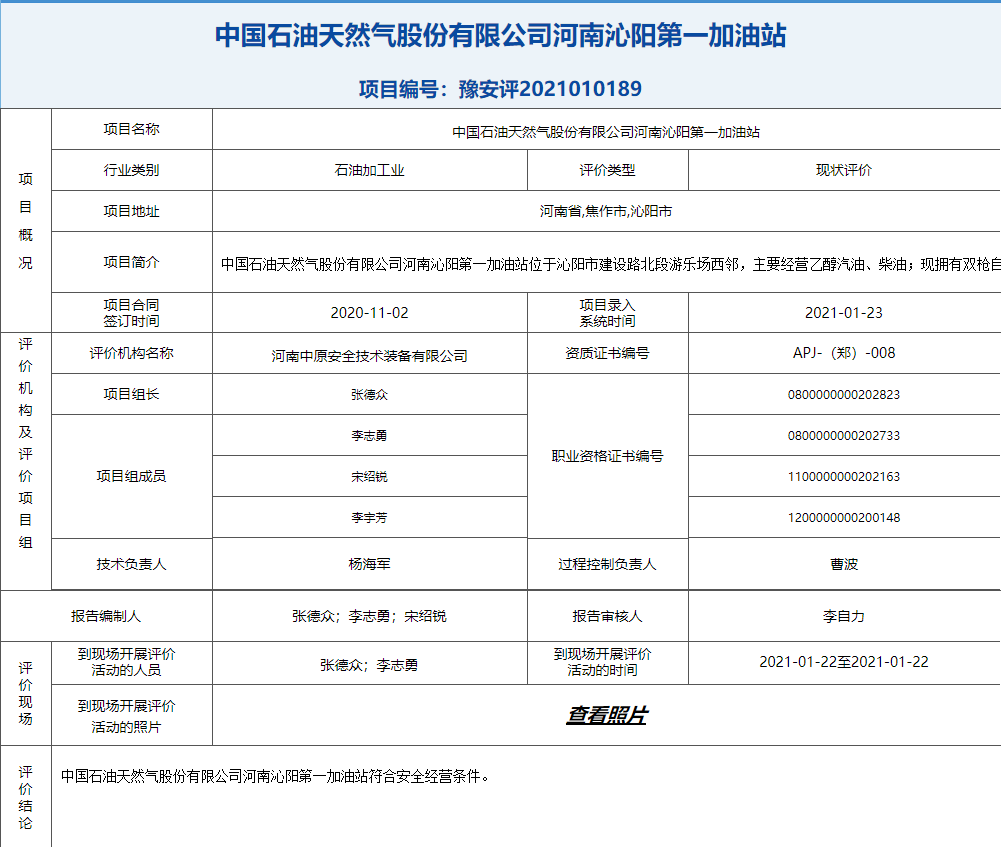Select team member 李宇芳

point(370,518)
